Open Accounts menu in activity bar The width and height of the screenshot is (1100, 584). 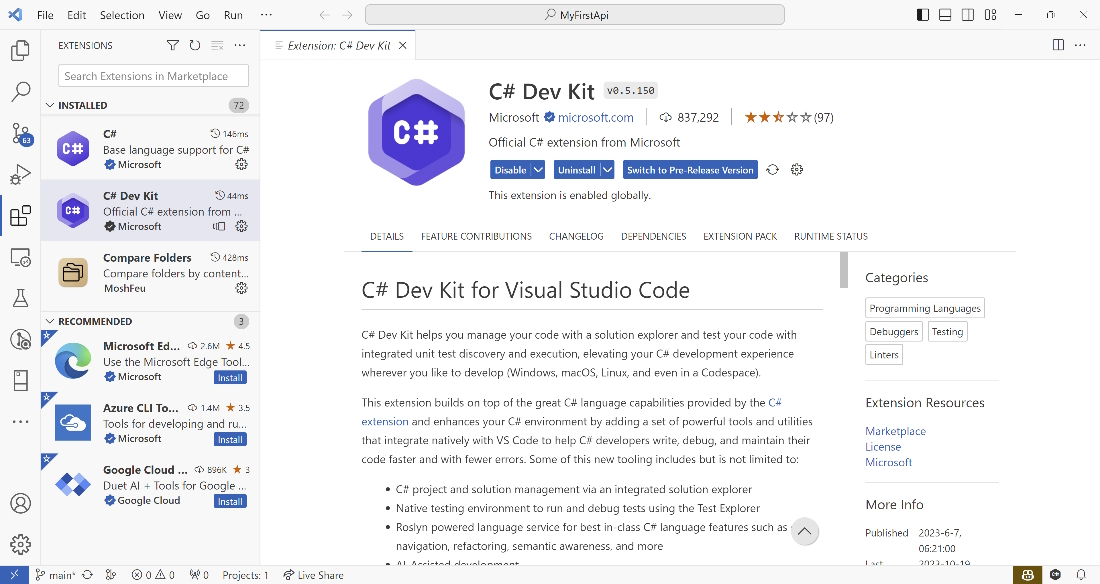pyautogui.click(x=20, y=503)
